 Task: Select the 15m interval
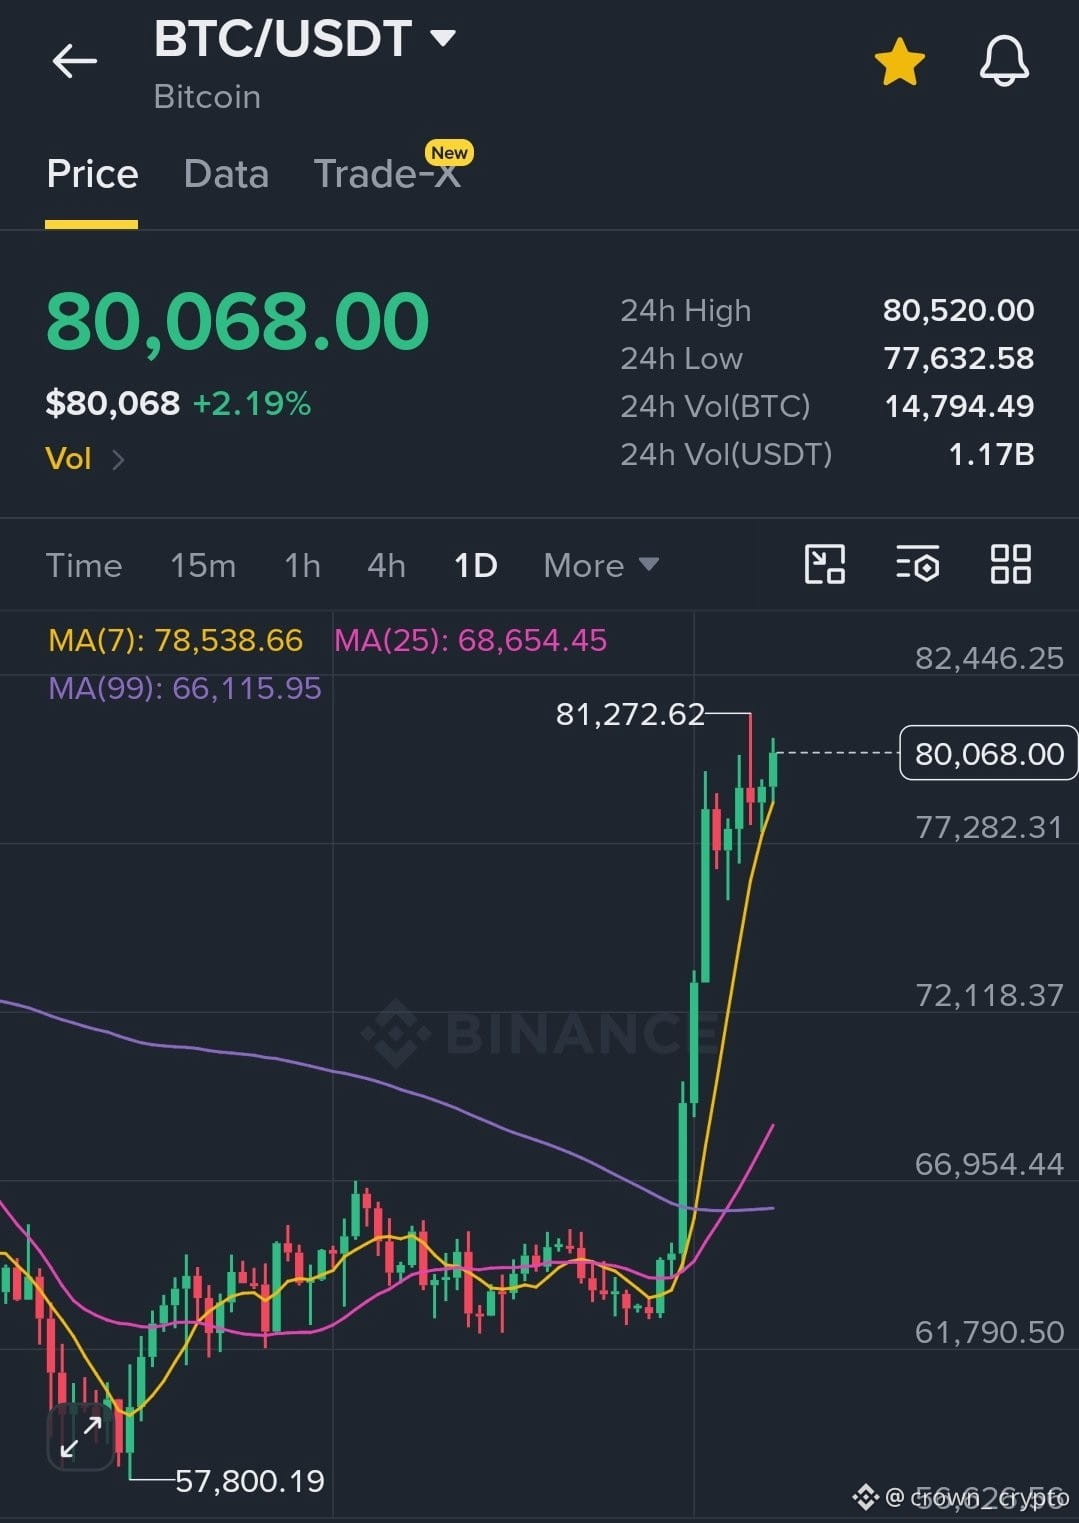203,566
